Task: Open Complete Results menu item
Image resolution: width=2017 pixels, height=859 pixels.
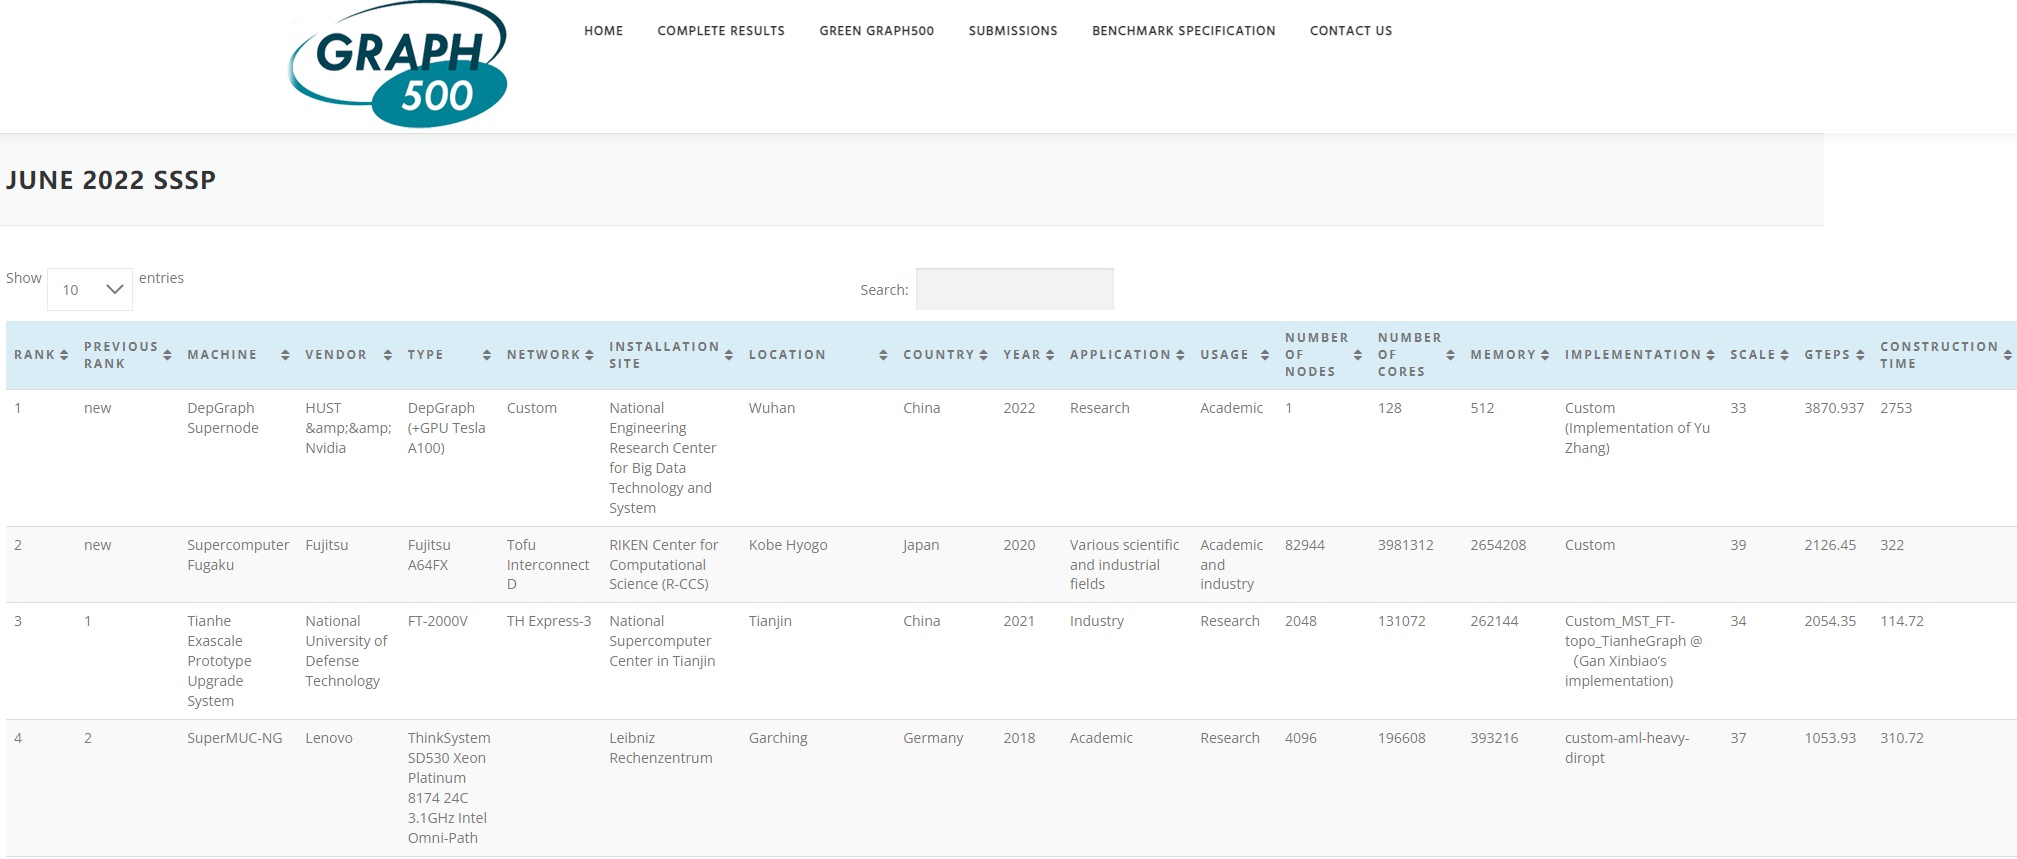Action: click(x=721, y=31)
